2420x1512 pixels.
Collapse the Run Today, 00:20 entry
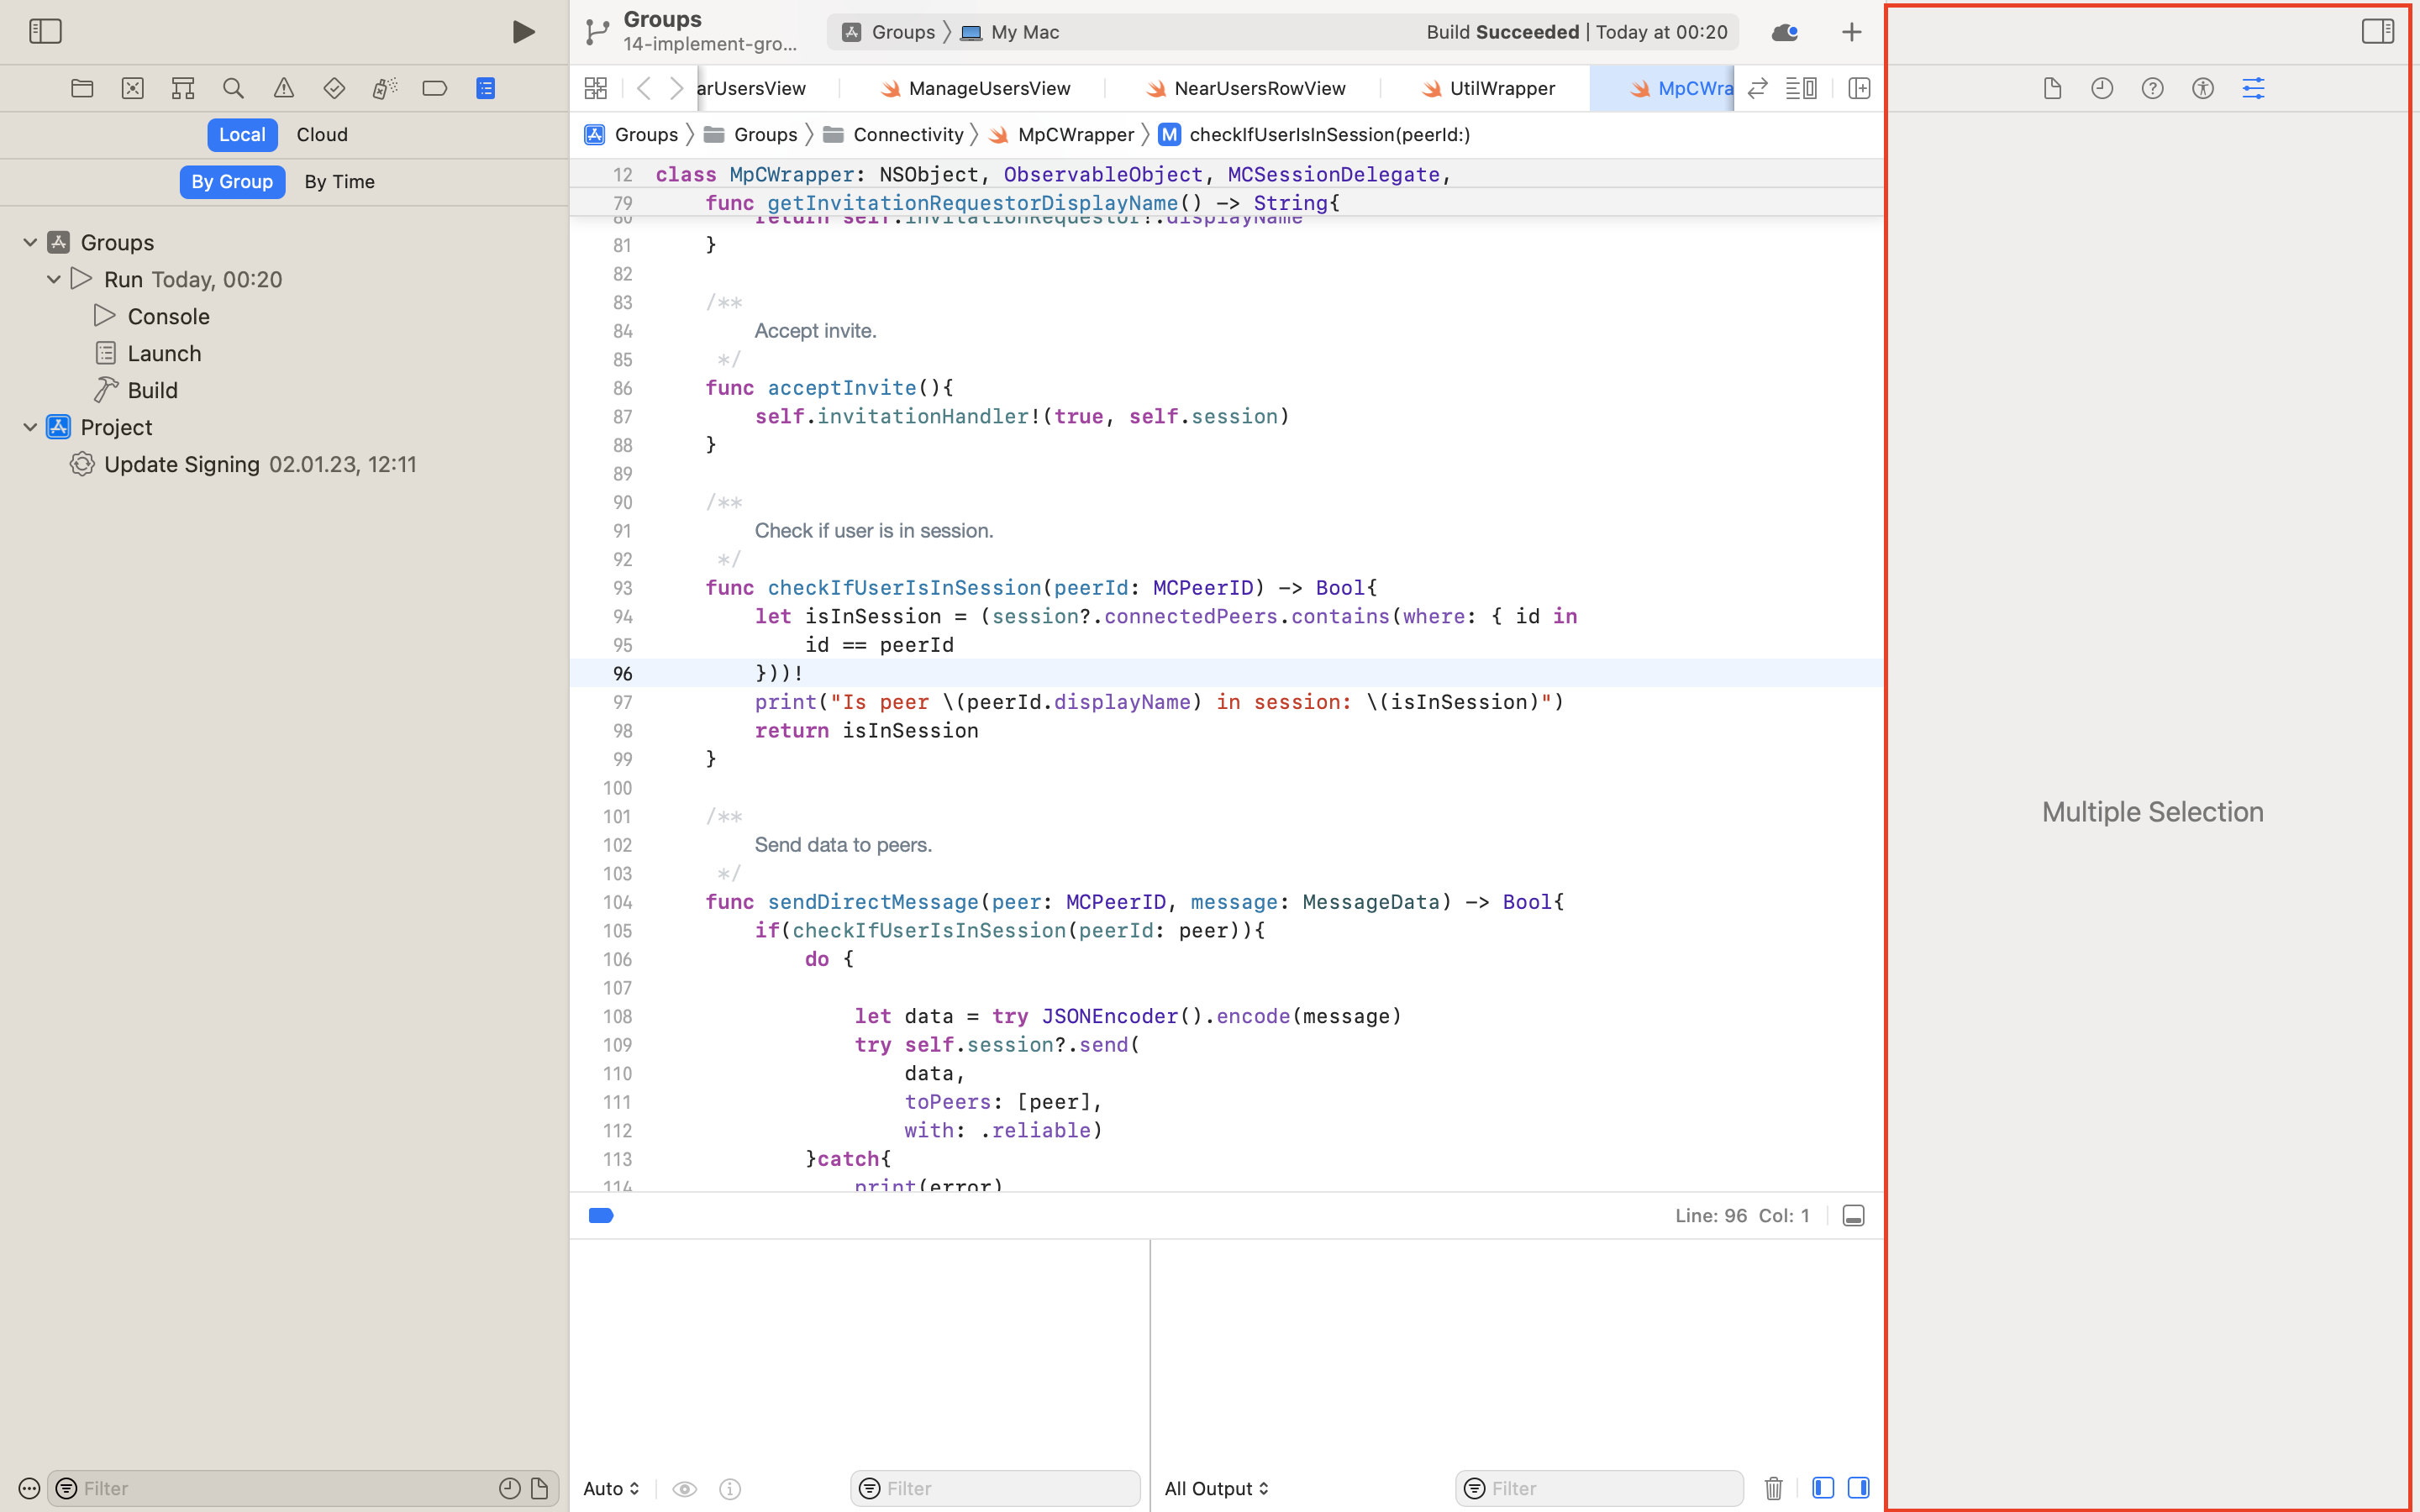[x=54, y=279]
